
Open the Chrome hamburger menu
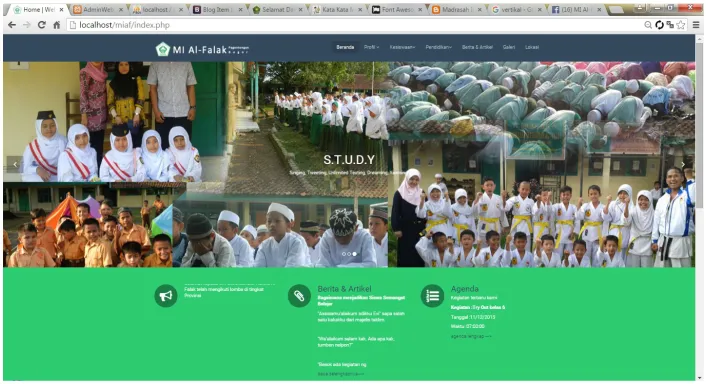pyautogui.click(x=696, y=25)
